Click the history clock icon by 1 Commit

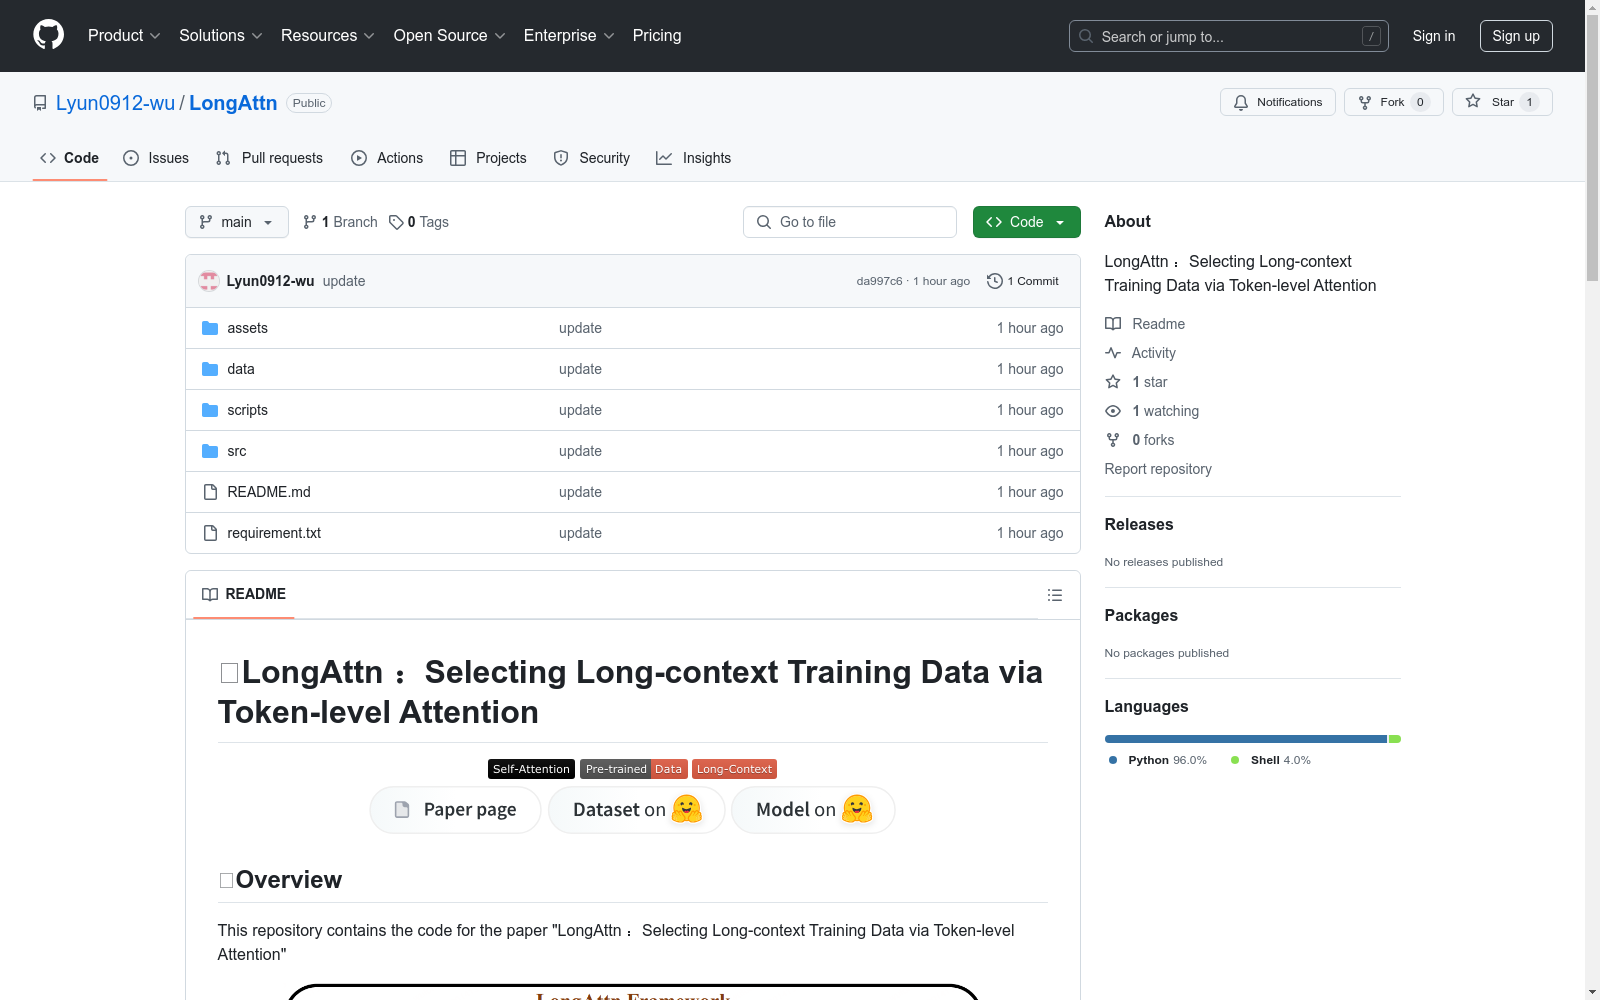tap(995, 281)
